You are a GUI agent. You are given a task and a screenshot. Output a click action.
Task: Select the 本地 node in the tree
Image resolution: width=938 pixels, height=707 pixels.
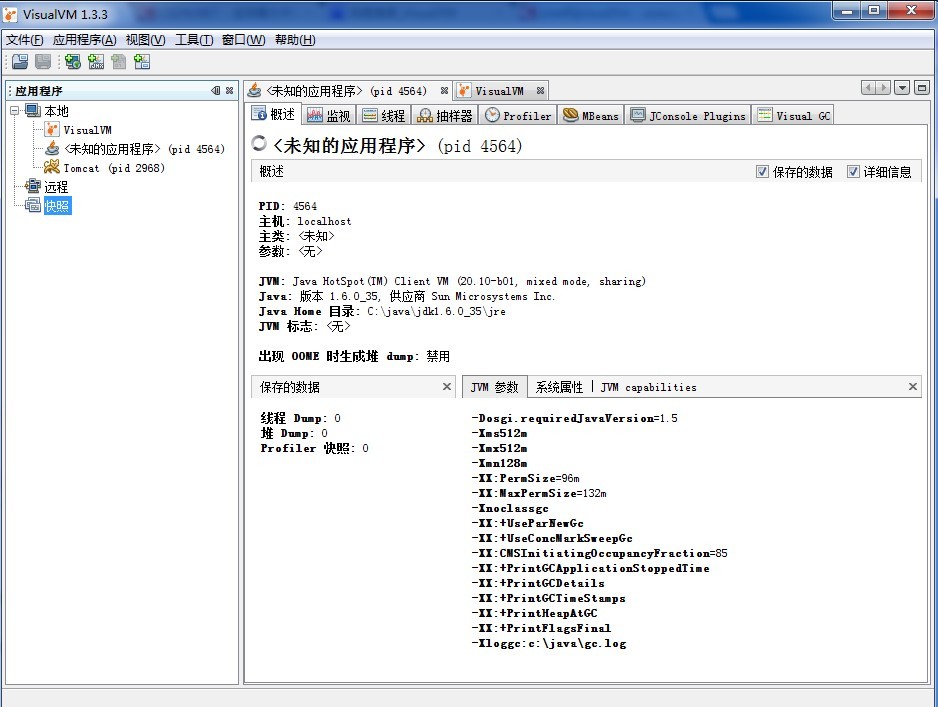pyautogui.click(x=56, y=111)
